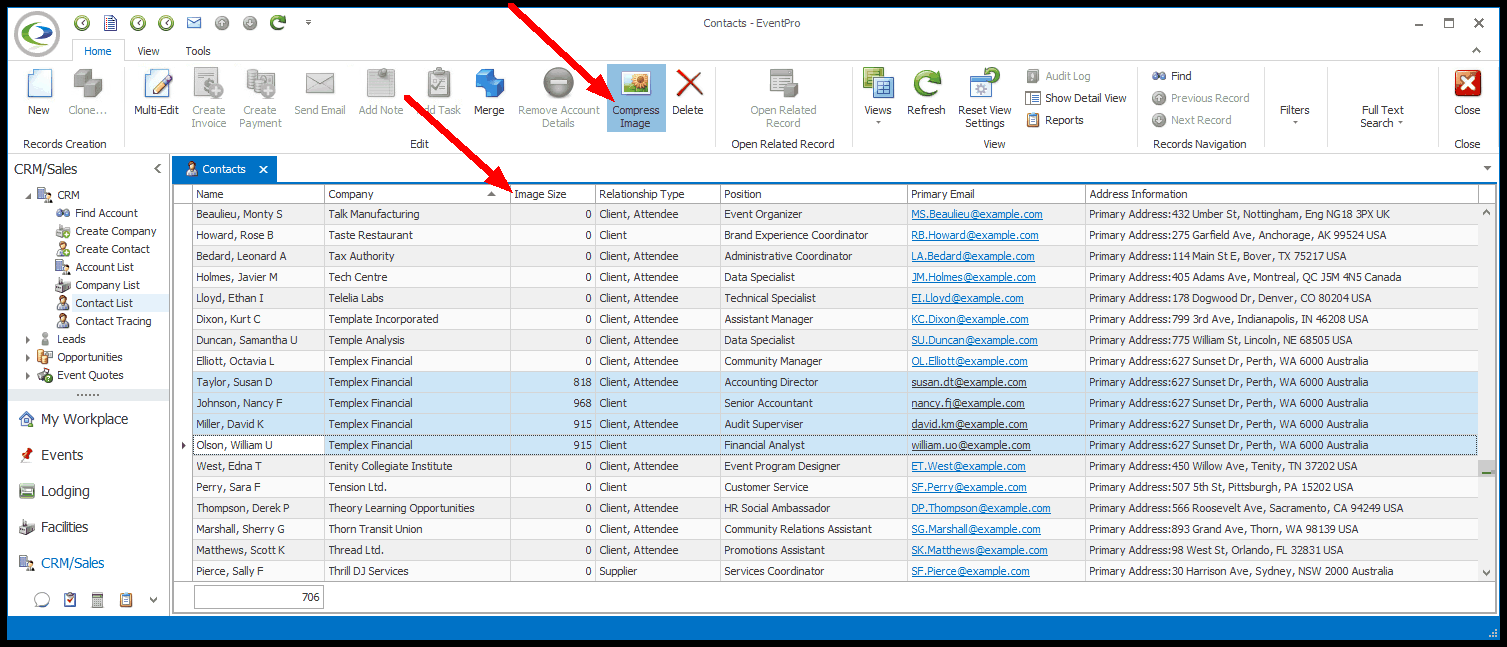Click the Clone ribbon button
The height and width of the screenshot is (647, 1507).
click(x=87, y=93)
